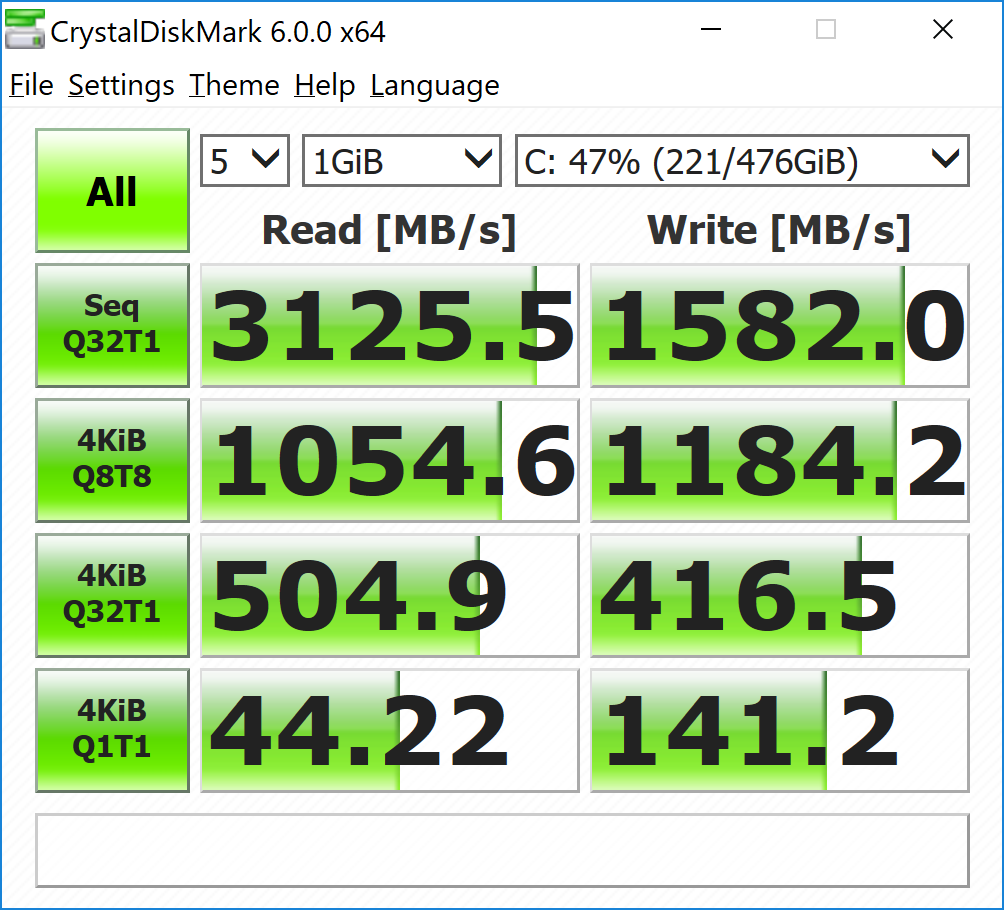Screen dimensions: 1004x910
Task: Click the CrystalDiskMark app icon in title bar
Action: click(x=24, y=29)
